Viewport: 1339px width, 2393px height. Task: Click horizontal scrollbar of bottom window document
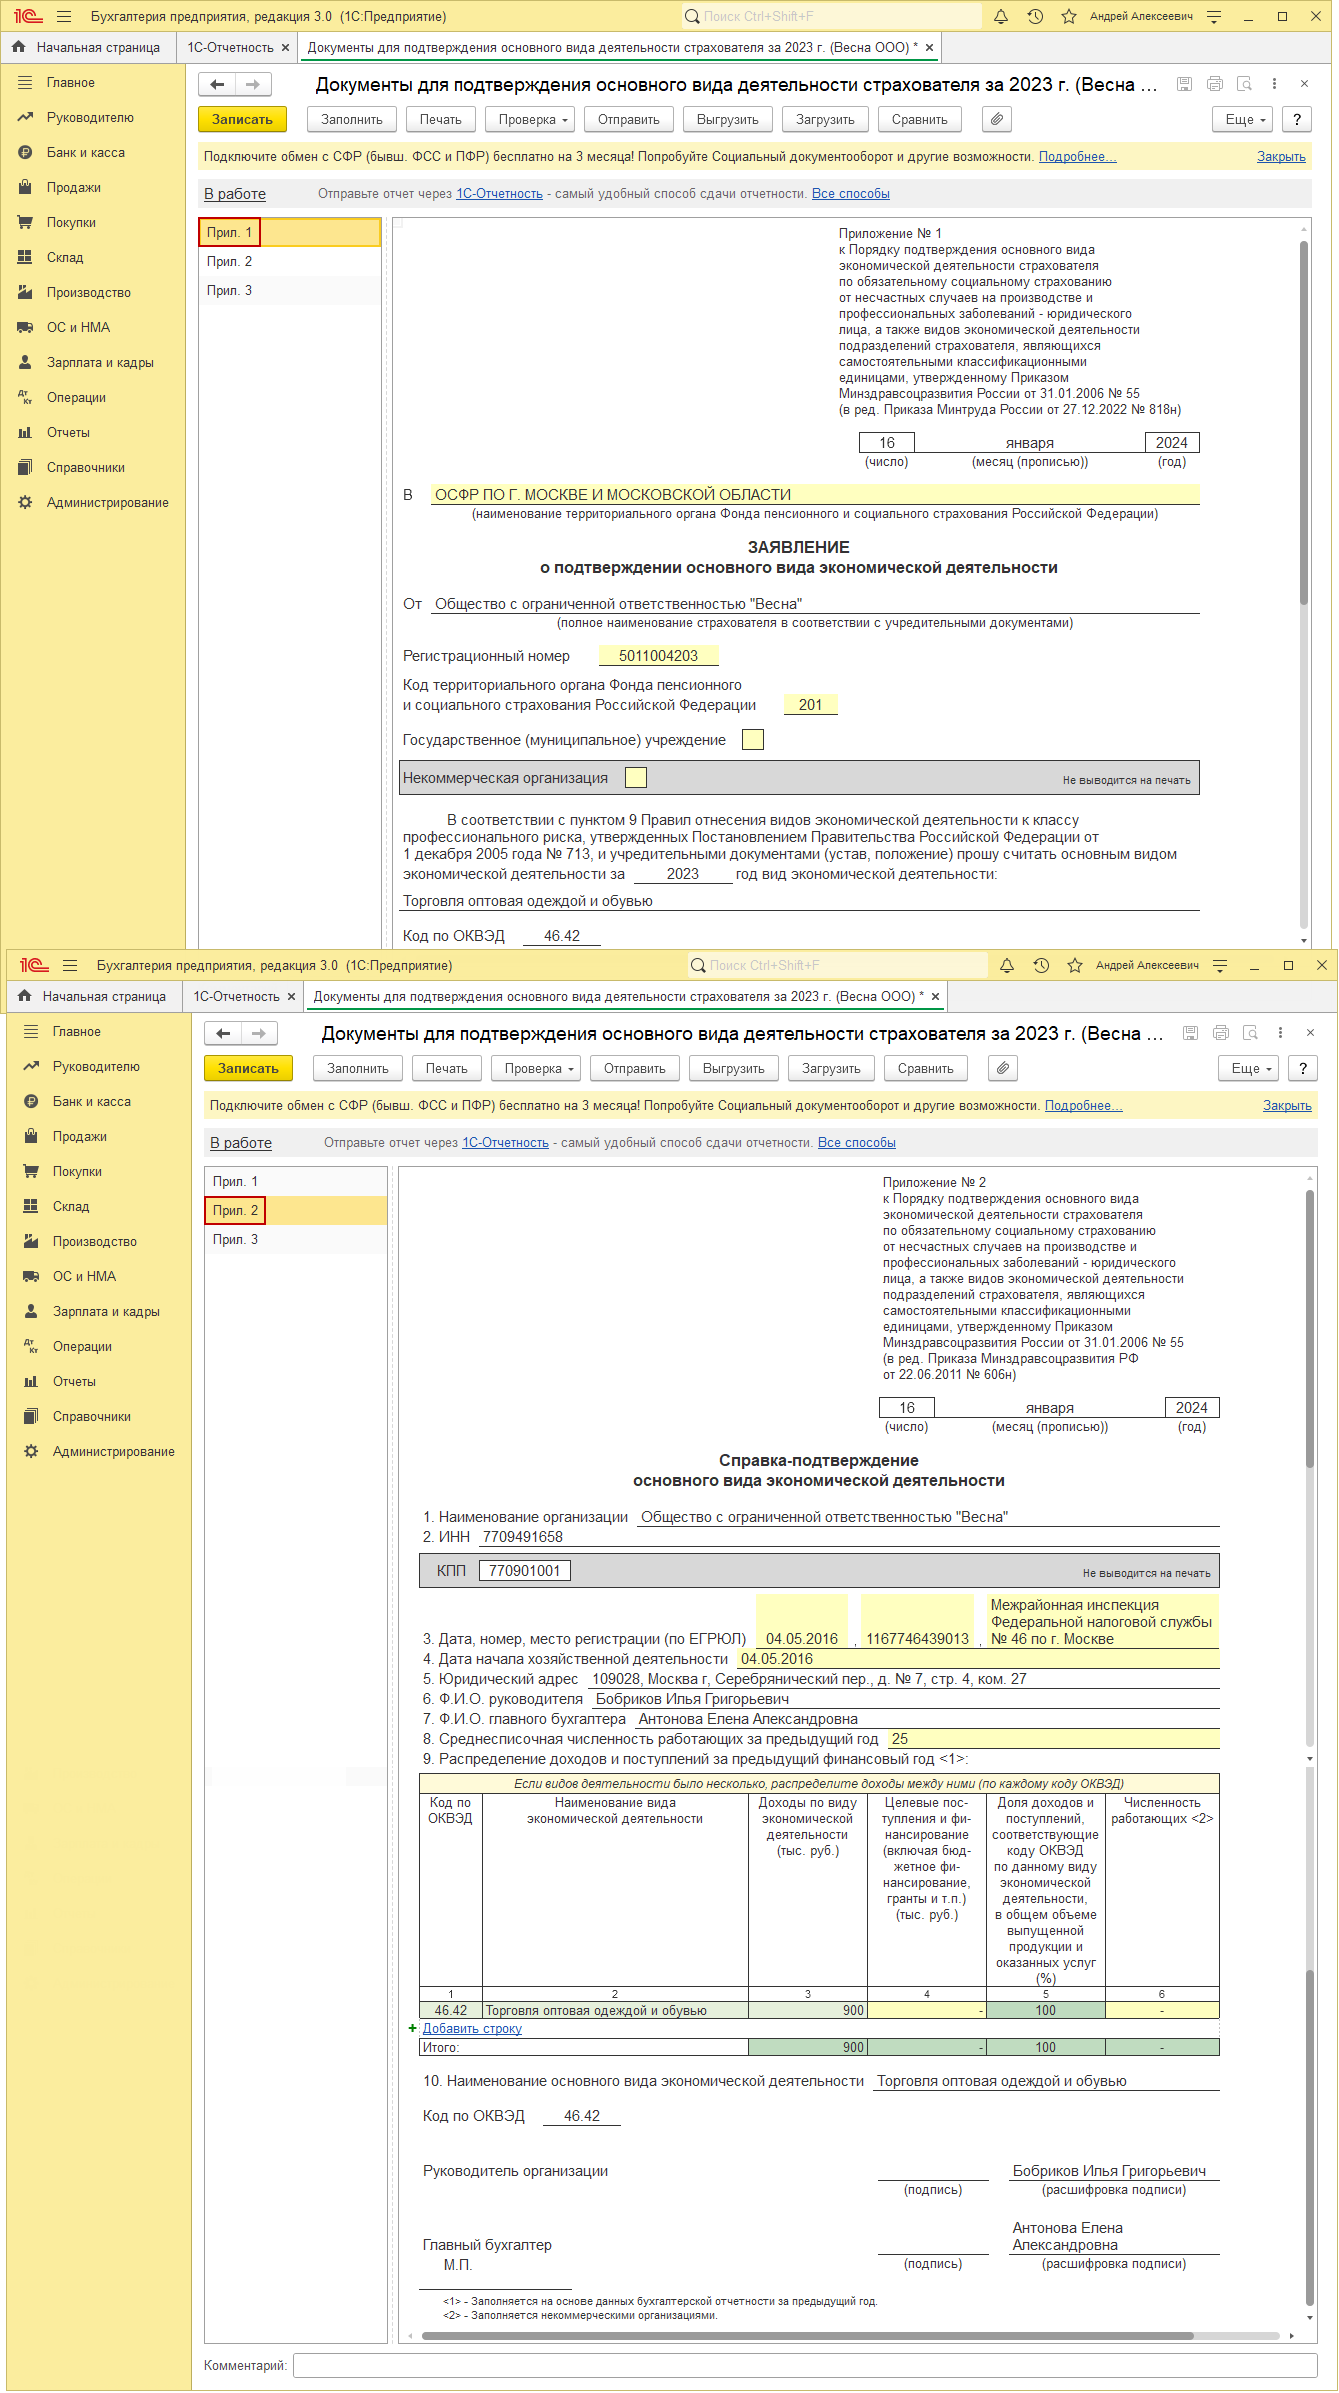pos(808,2336)
